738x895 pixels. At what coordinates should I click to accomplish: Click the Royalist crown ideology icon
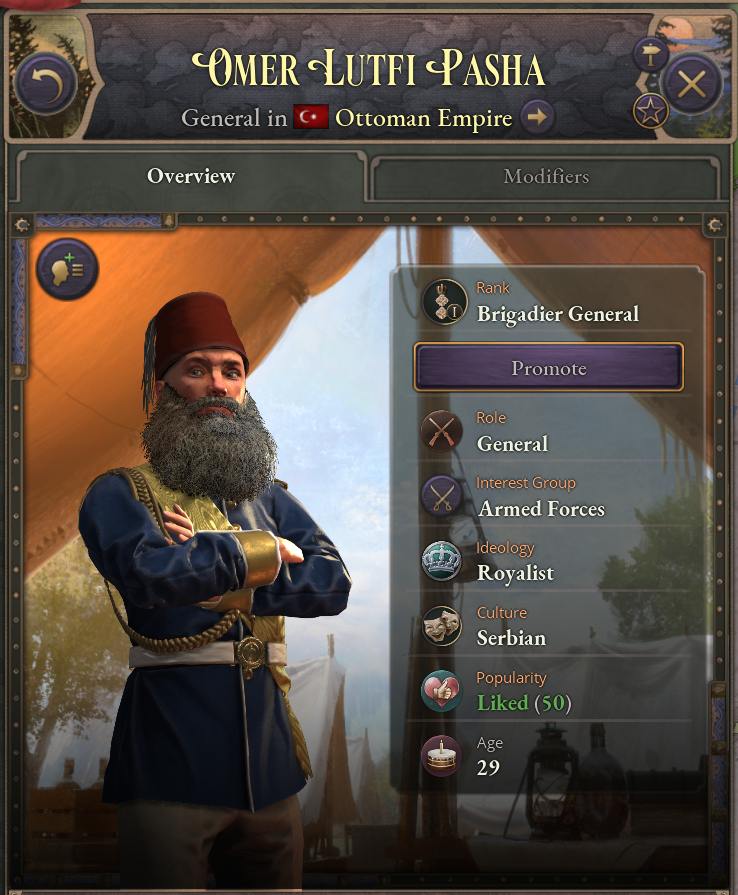pos(442,561)
